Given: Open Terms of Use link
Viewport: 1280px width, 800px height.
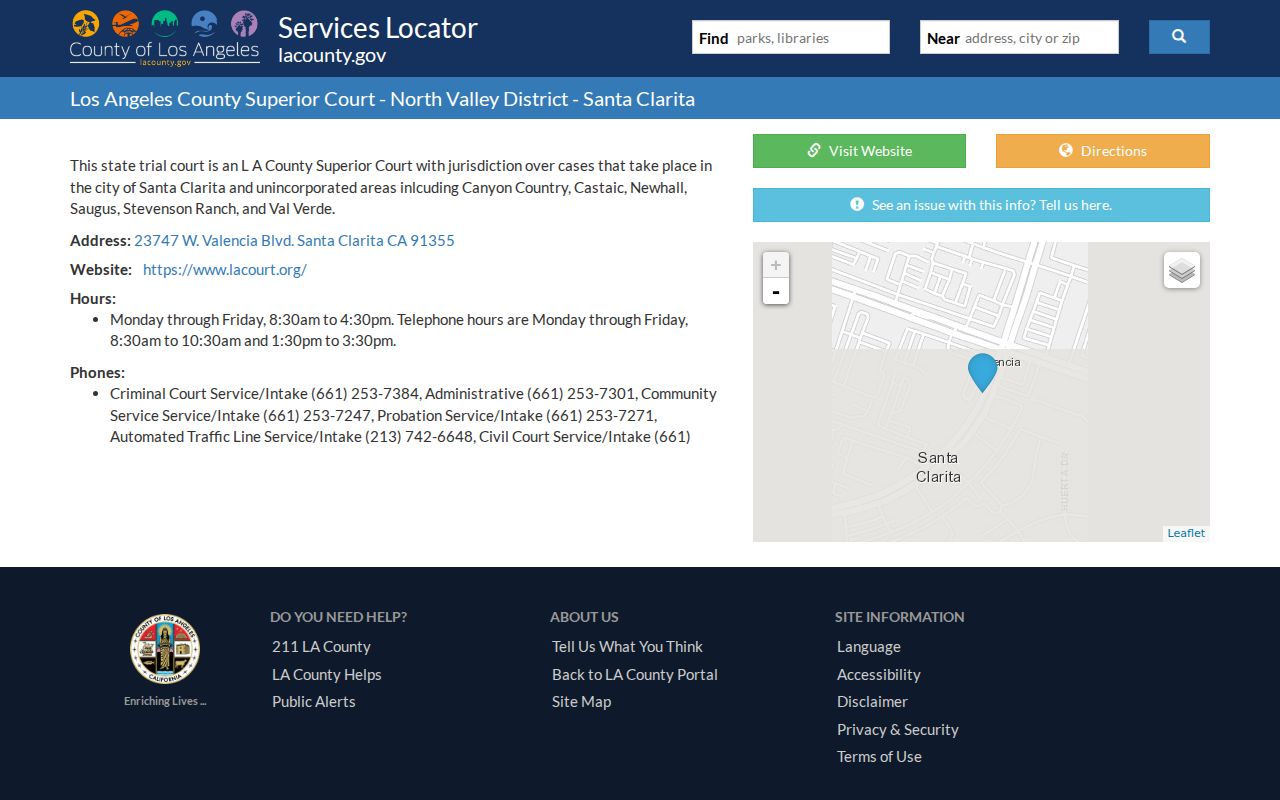Looking at the screenshot, I should coord(880,757).
